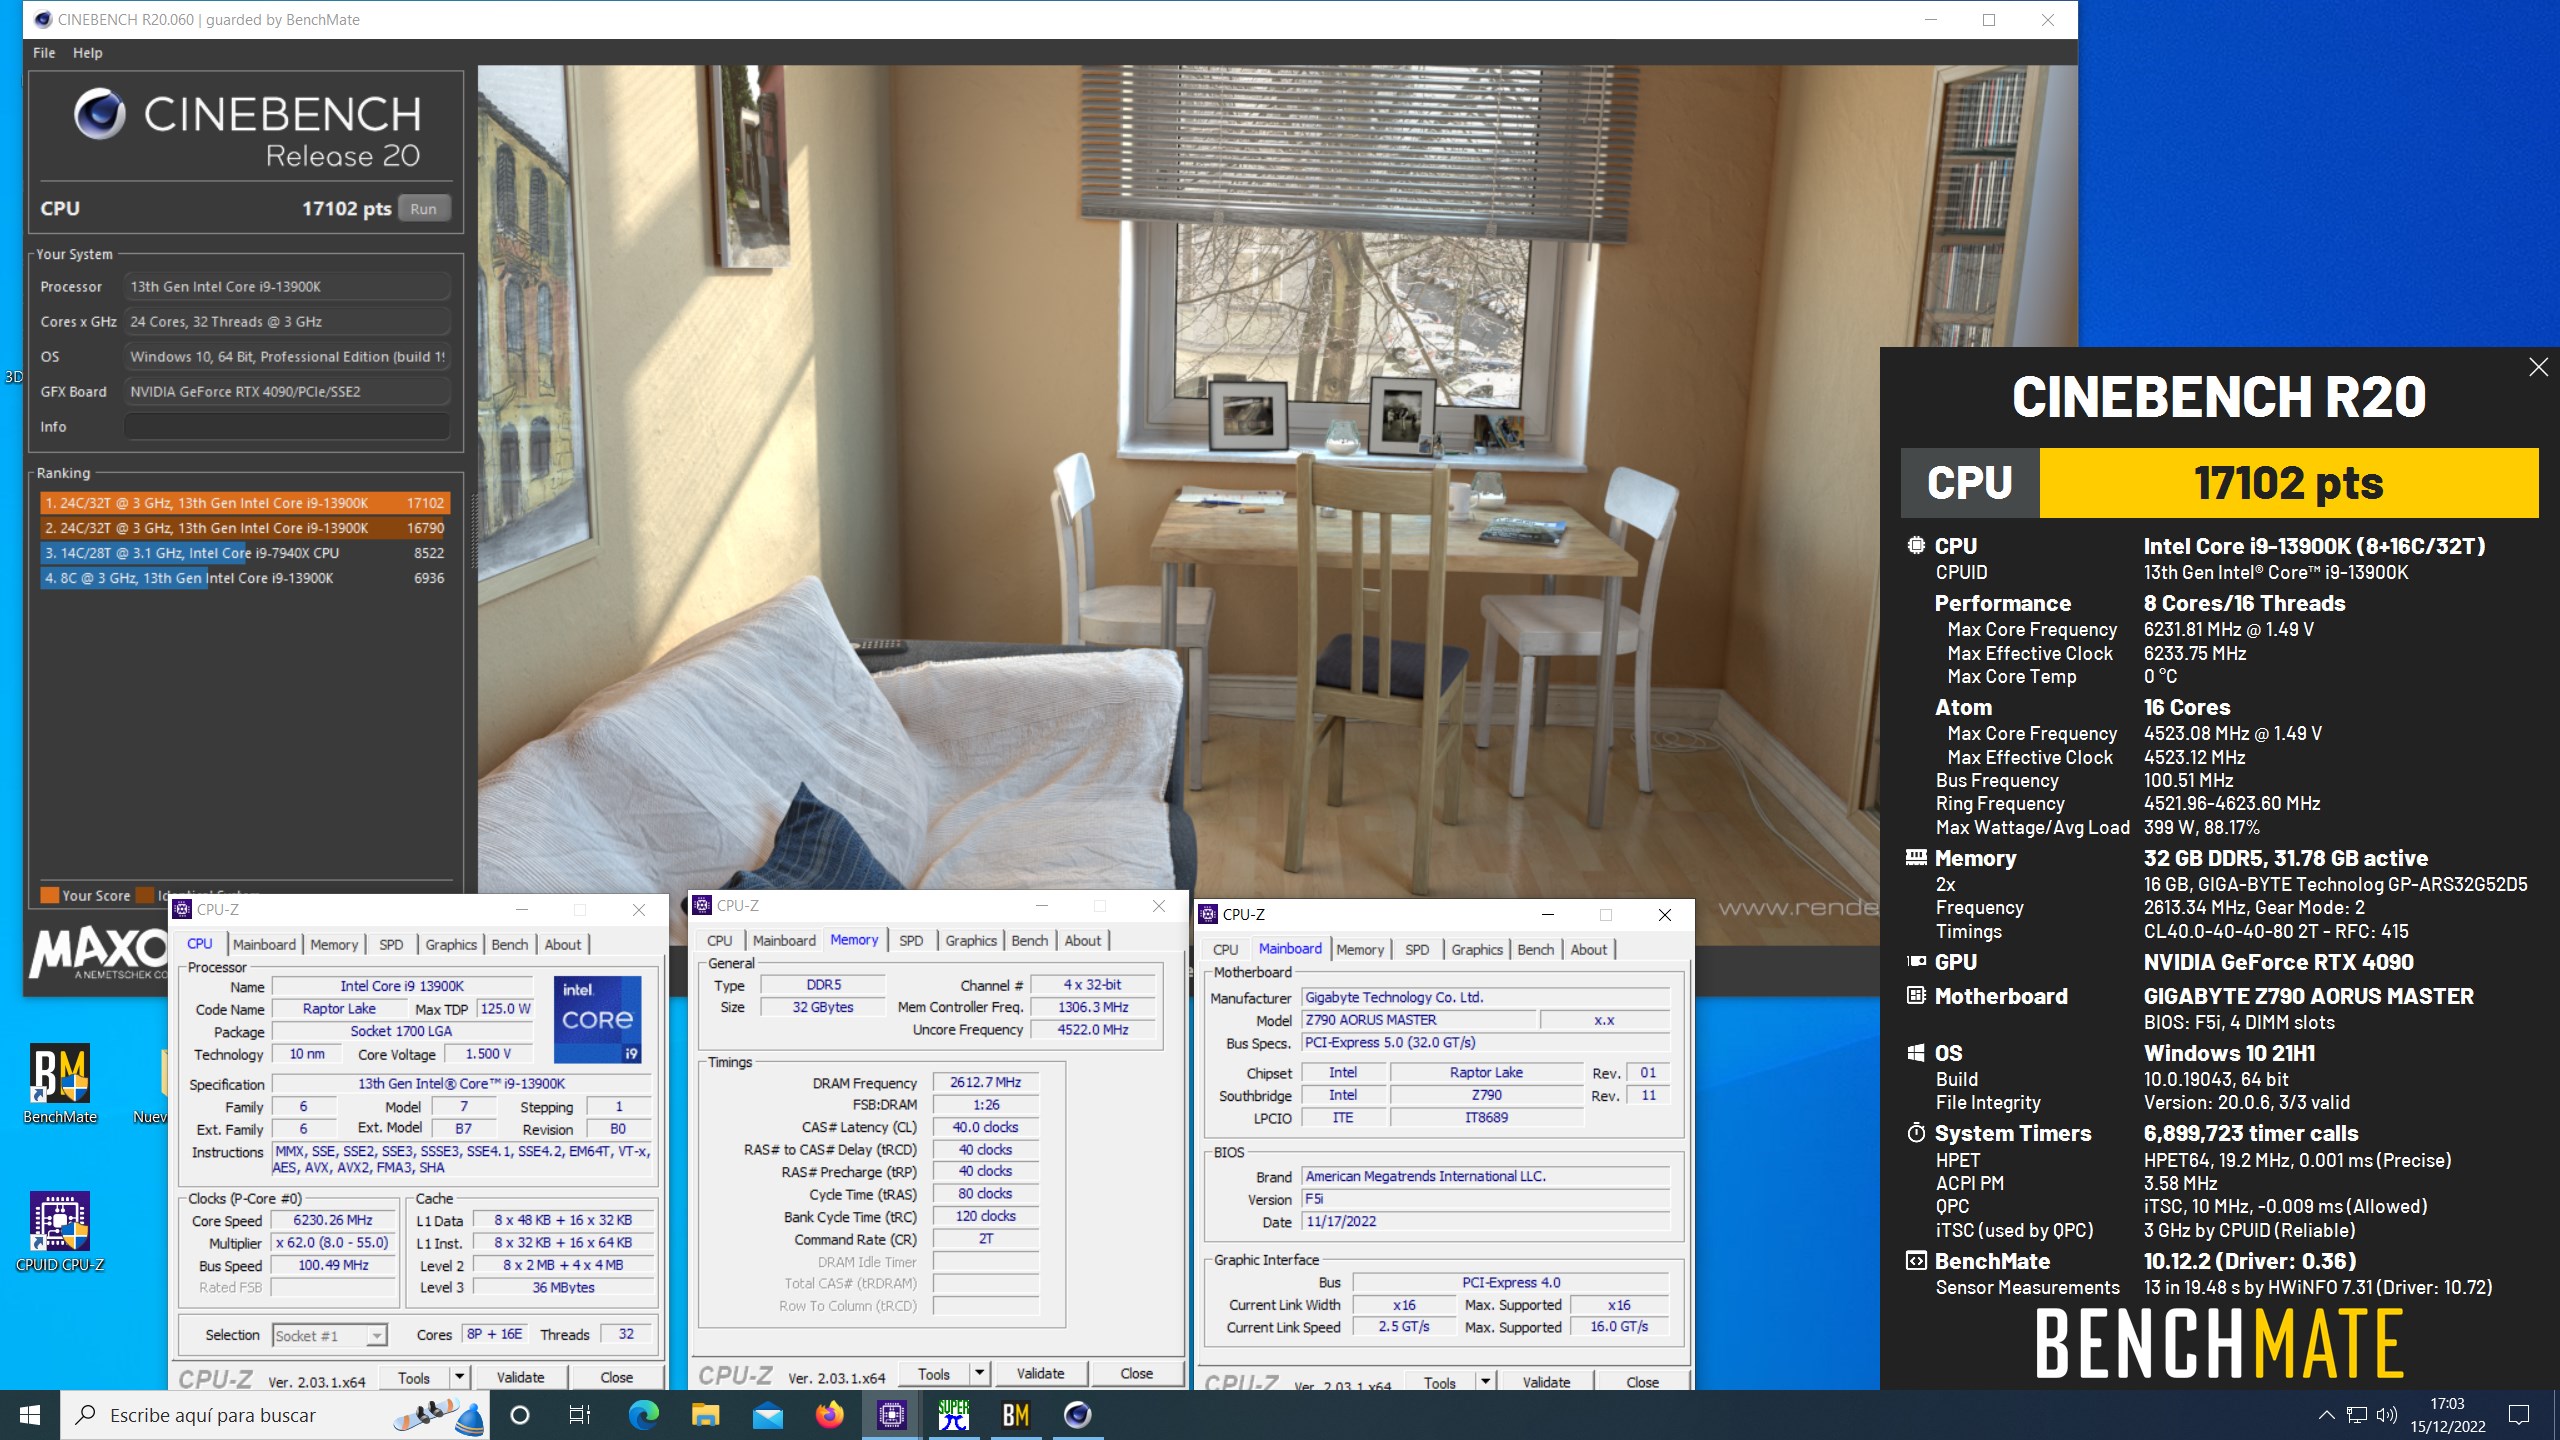This screenshot has width=2560, height=1440.
Task: Switch to BenchMate via BM taskbar icon
Action: 1016,1415
